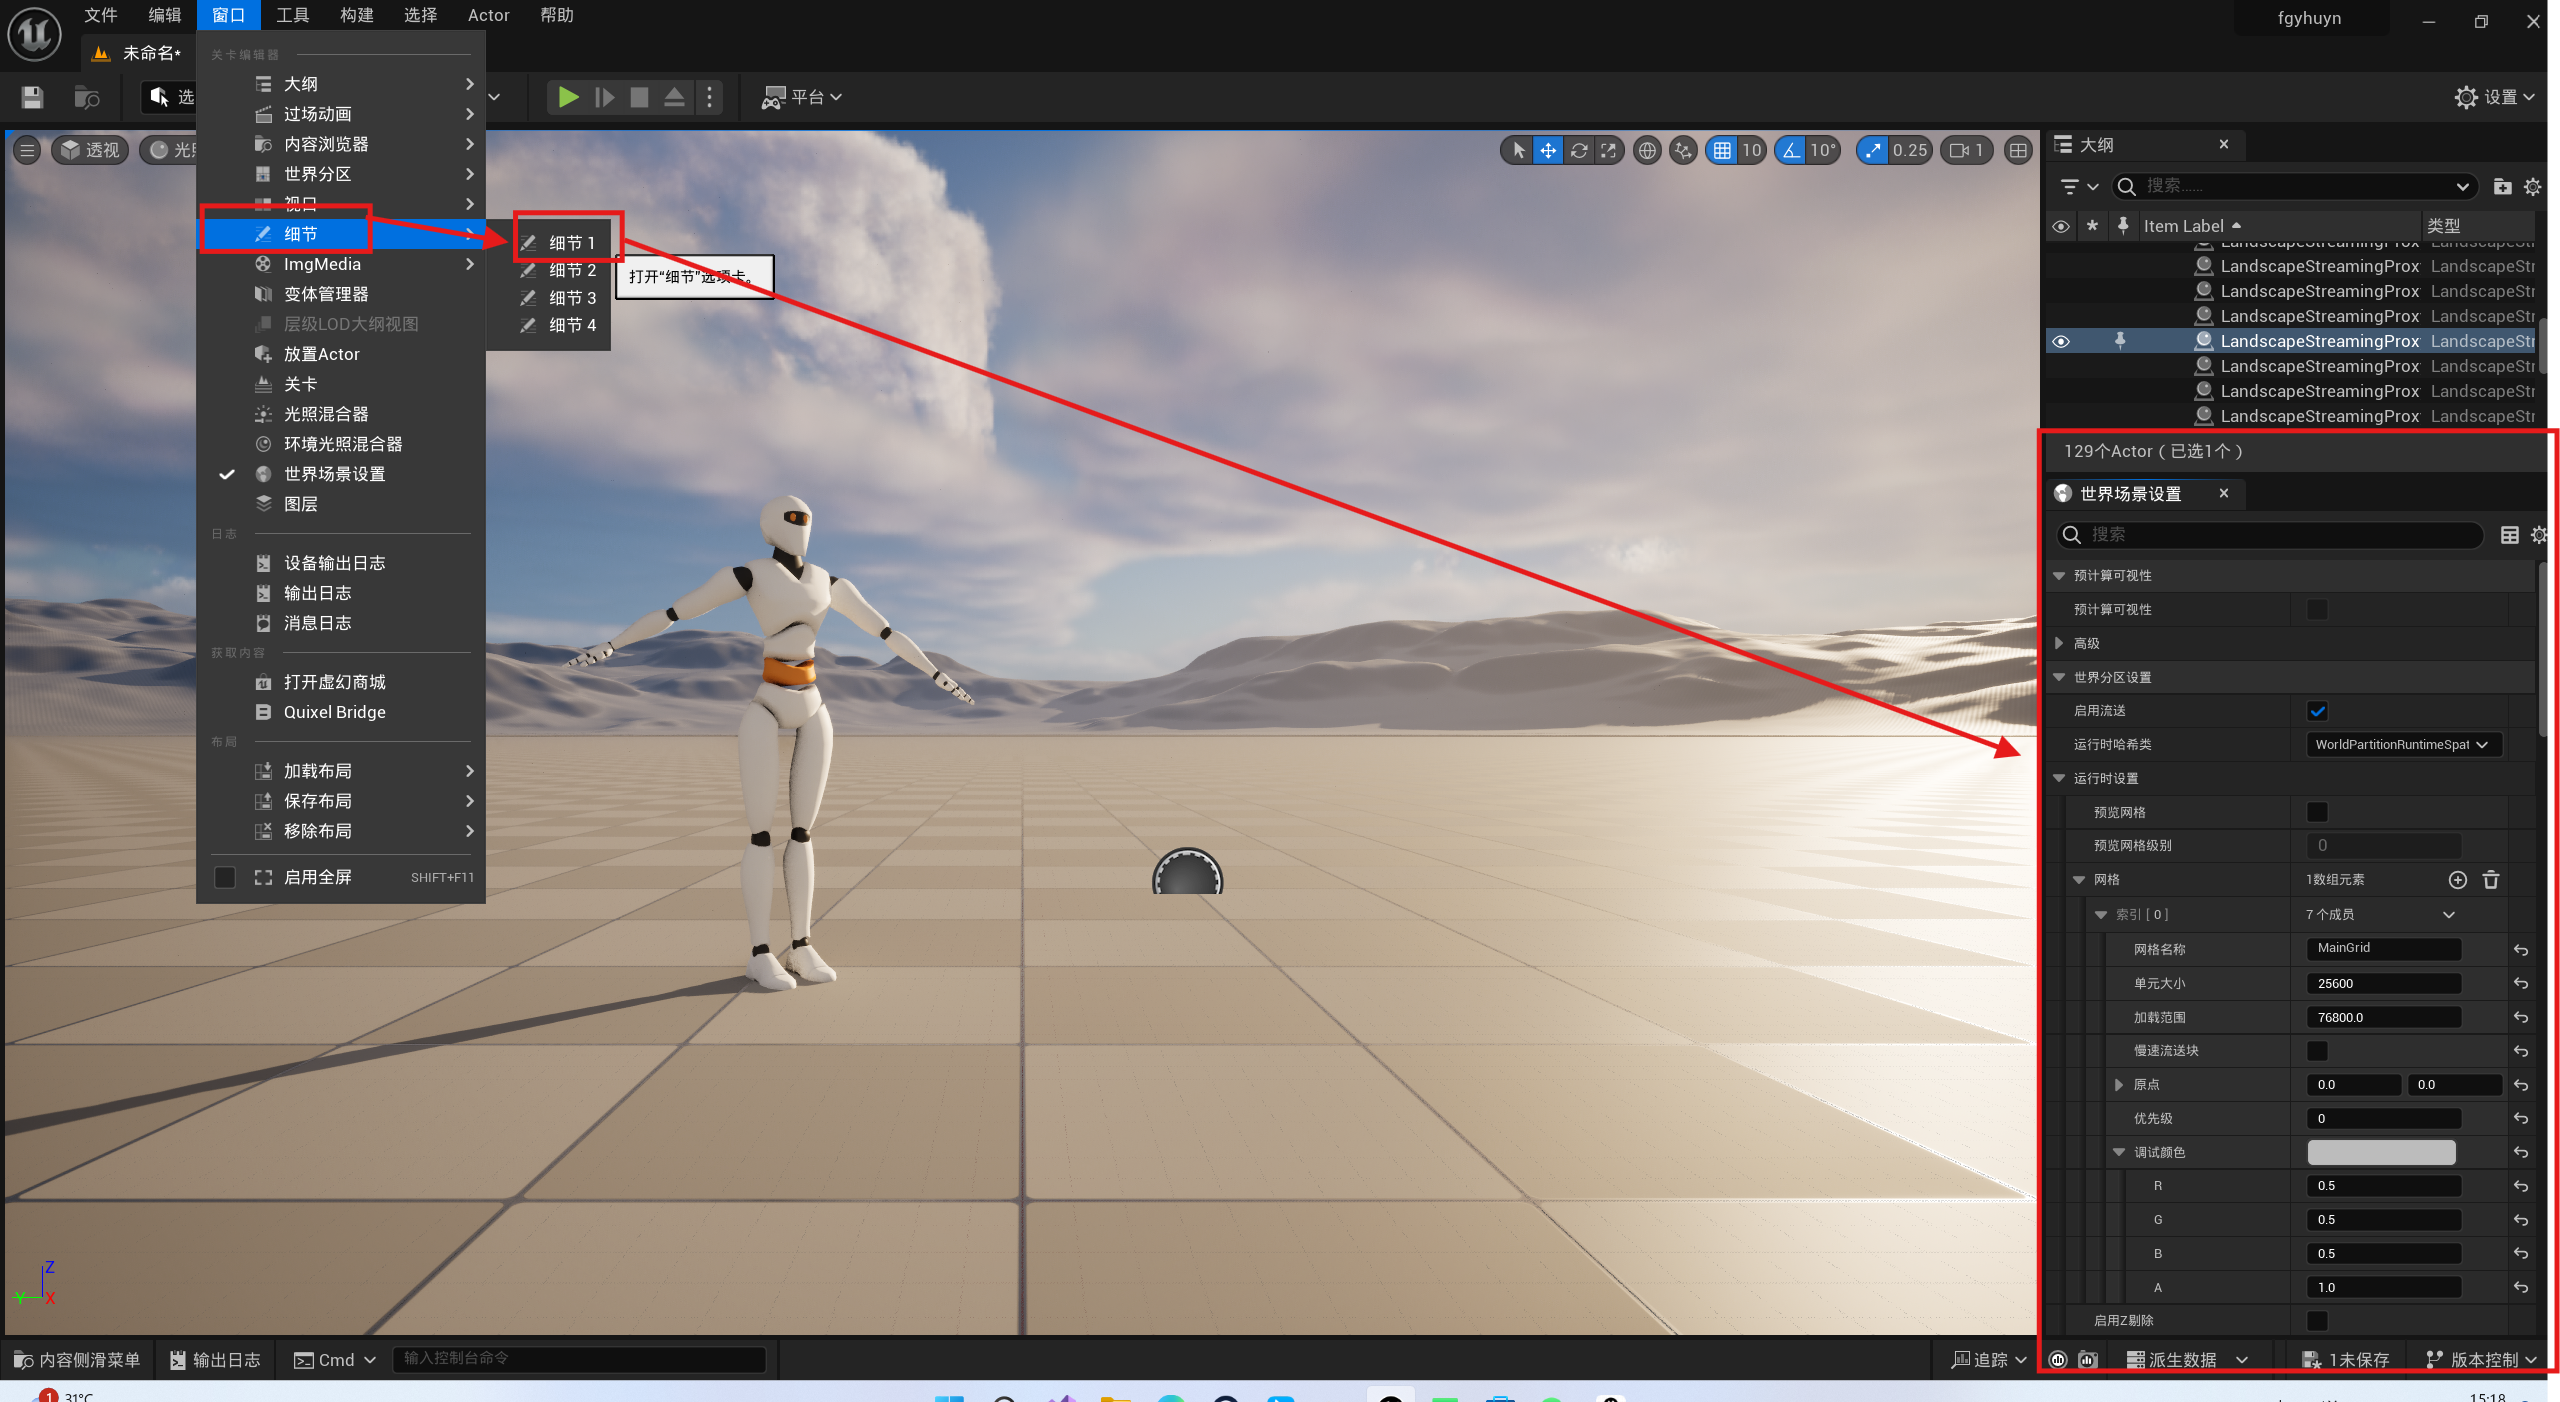
Task: Click the save level floppy icon
Action: [32, 97]
